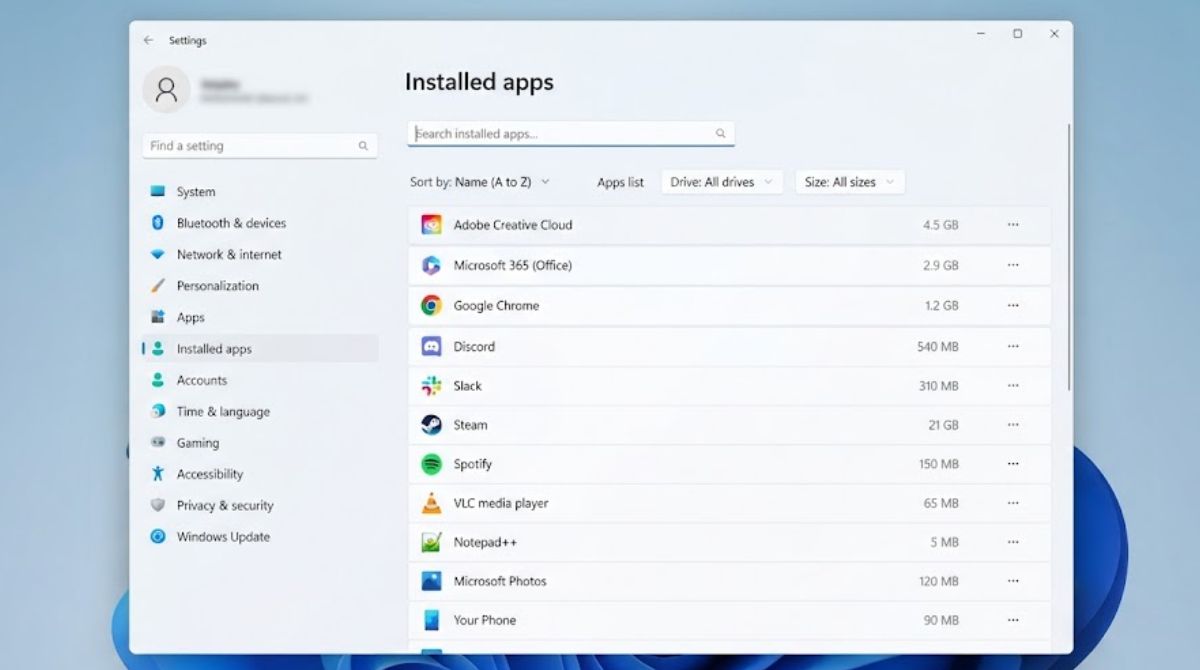The image size is (1200, 670).
Task: Go back using the Settings back arrow
Action: click(148, 40)
